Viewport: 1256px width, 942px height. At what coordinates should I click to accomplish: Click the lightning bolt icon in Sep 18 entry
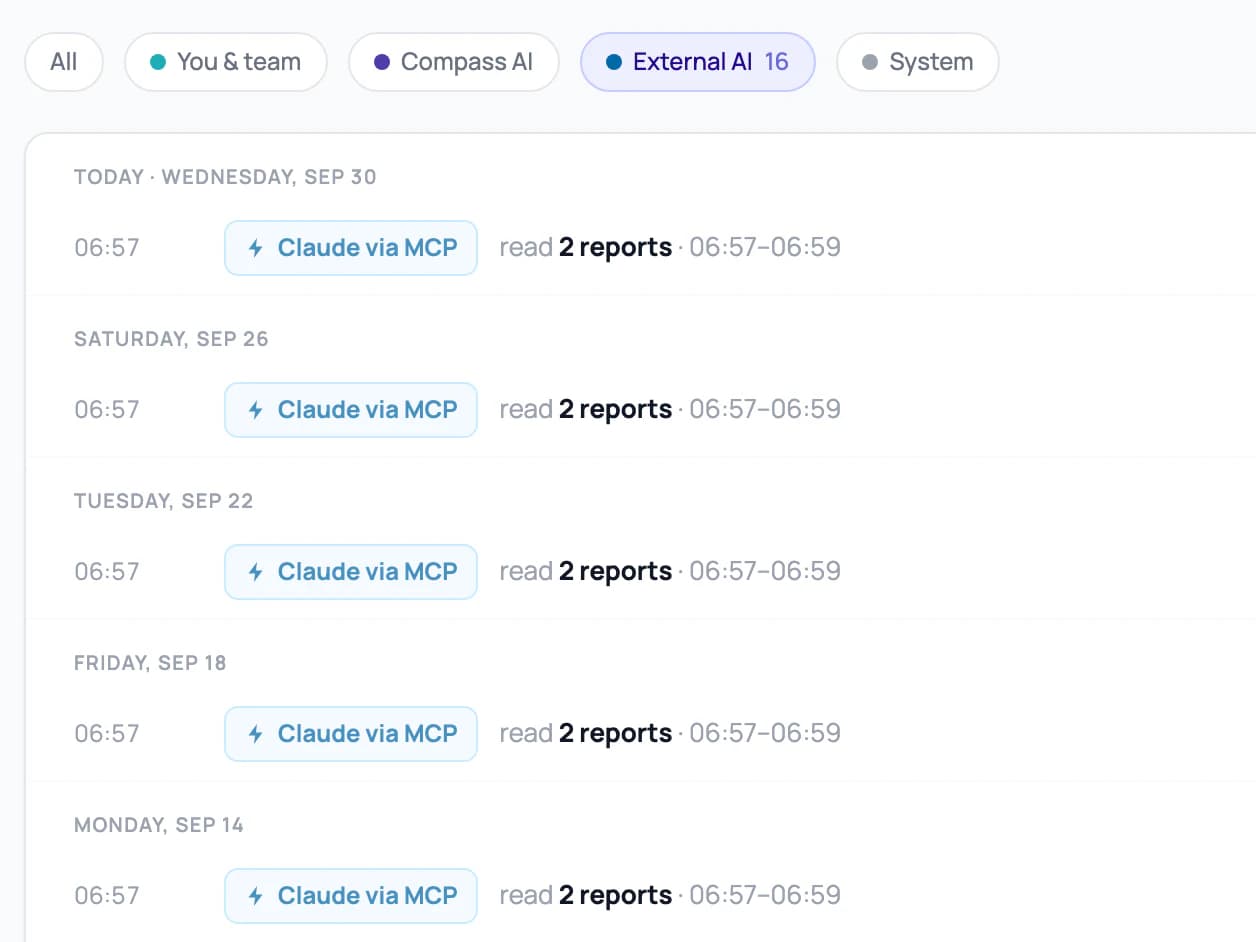click(256, 733)
